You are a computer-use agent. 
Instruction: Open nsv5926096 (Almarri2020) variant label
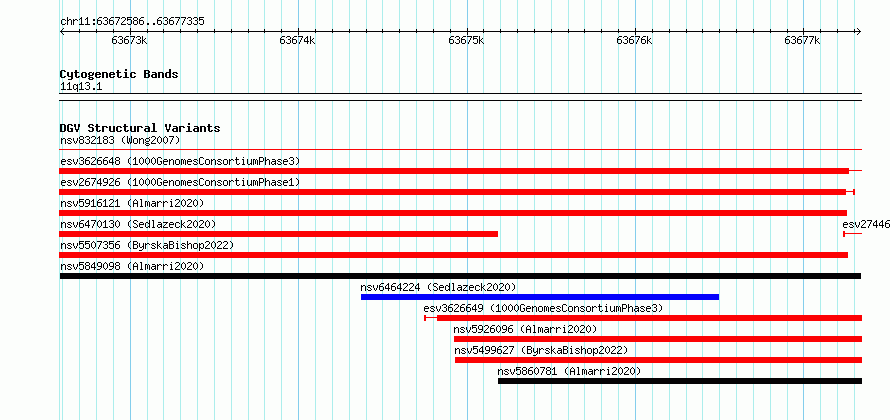525,329
